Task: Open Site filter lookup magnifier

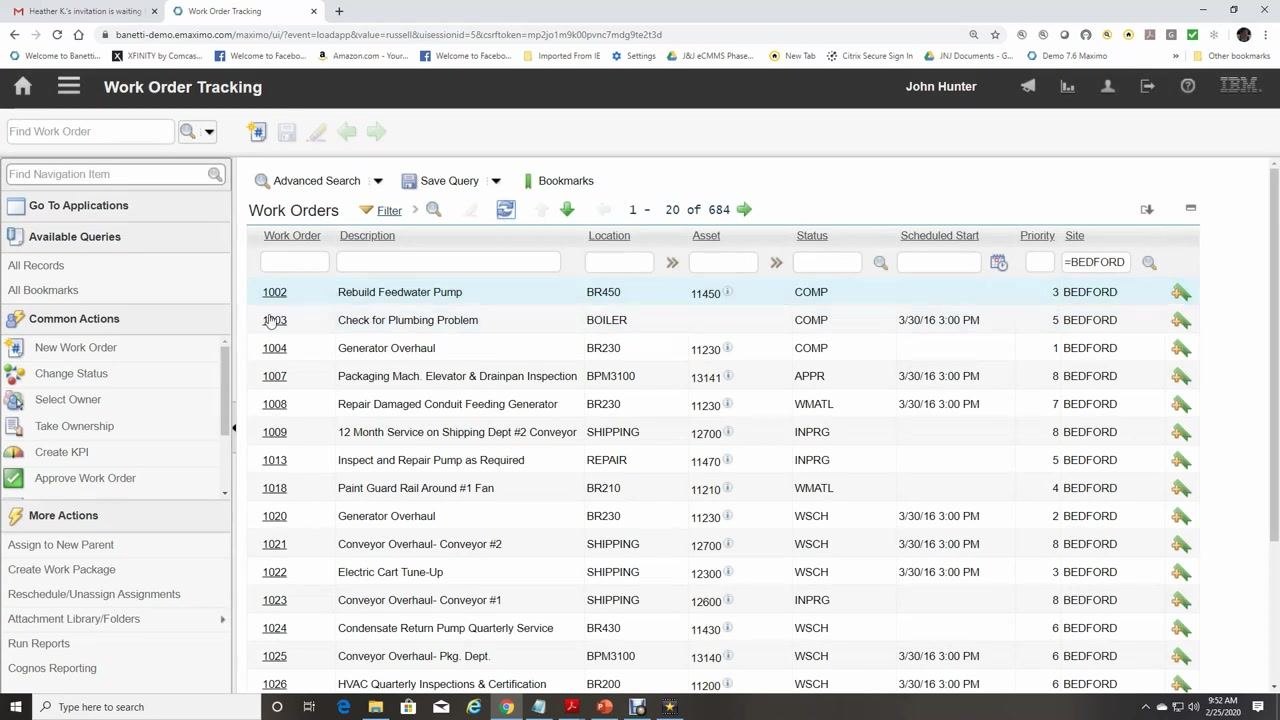Action: [x=1149, y=263]
